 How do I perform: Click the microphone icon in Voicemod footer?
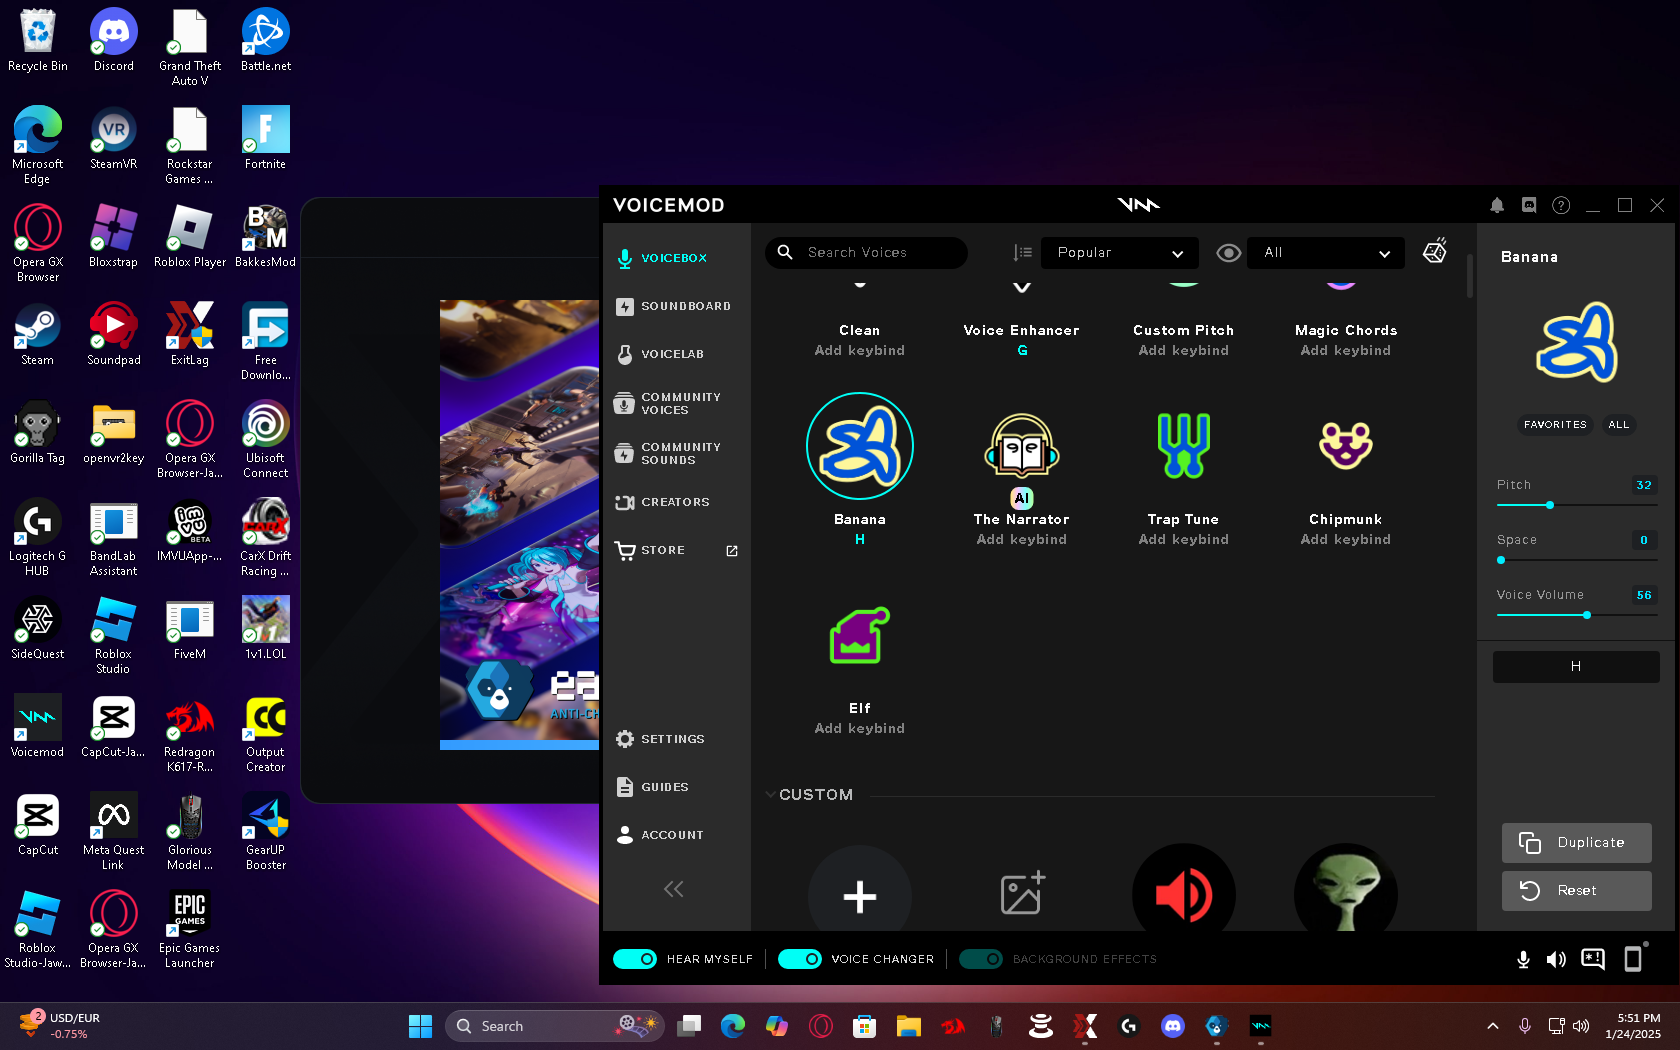1523,960
